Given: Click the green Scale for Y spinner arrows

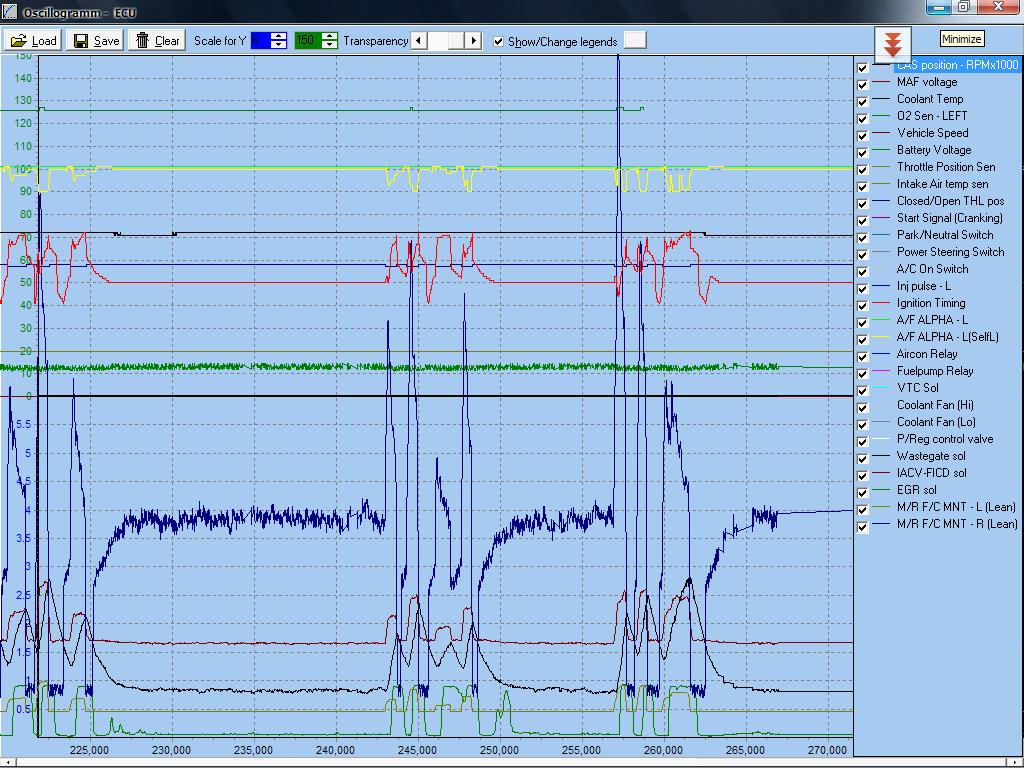Looking at the screenshot, I should pyautogui.click(x=329, y=41).
